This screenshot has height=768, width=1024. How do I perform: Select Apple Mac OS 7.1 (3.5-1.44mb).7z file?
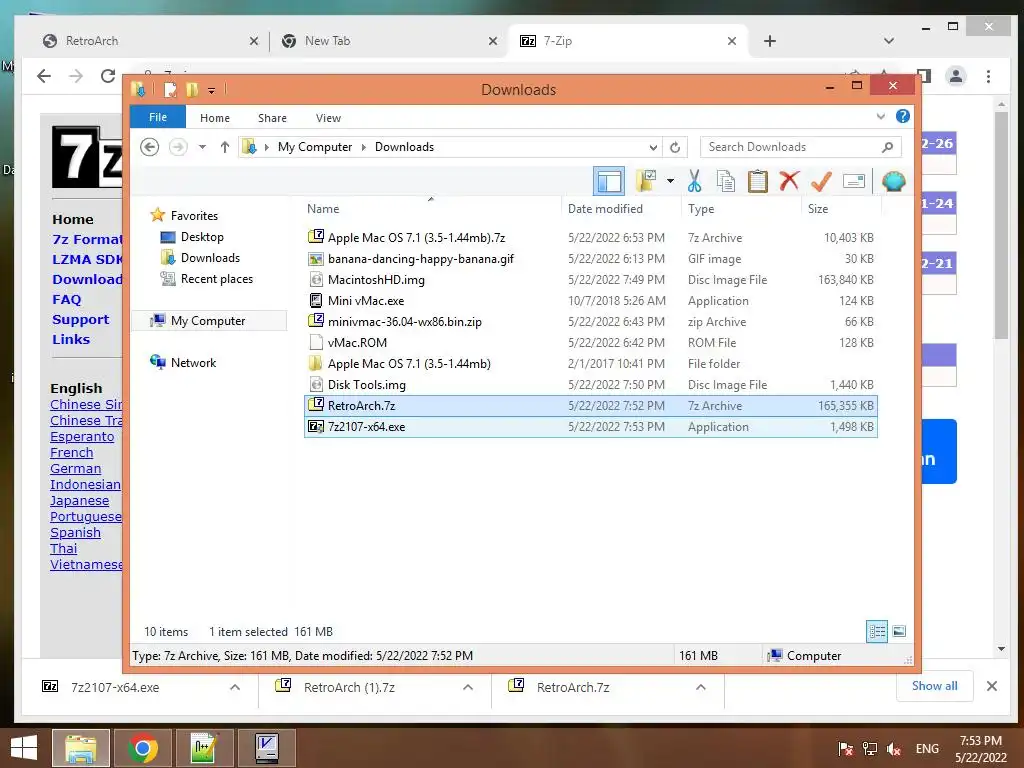590,238
